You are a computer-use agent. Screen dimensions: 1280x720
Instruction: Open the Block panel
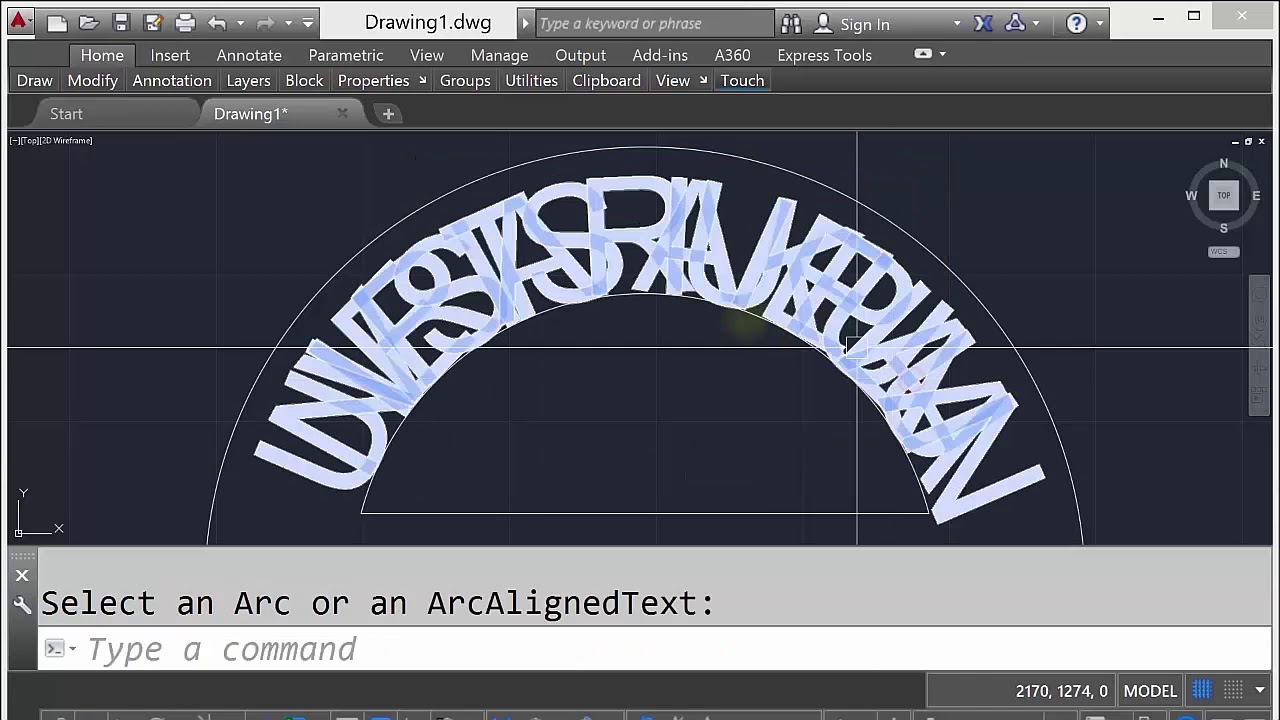(305, 81)
